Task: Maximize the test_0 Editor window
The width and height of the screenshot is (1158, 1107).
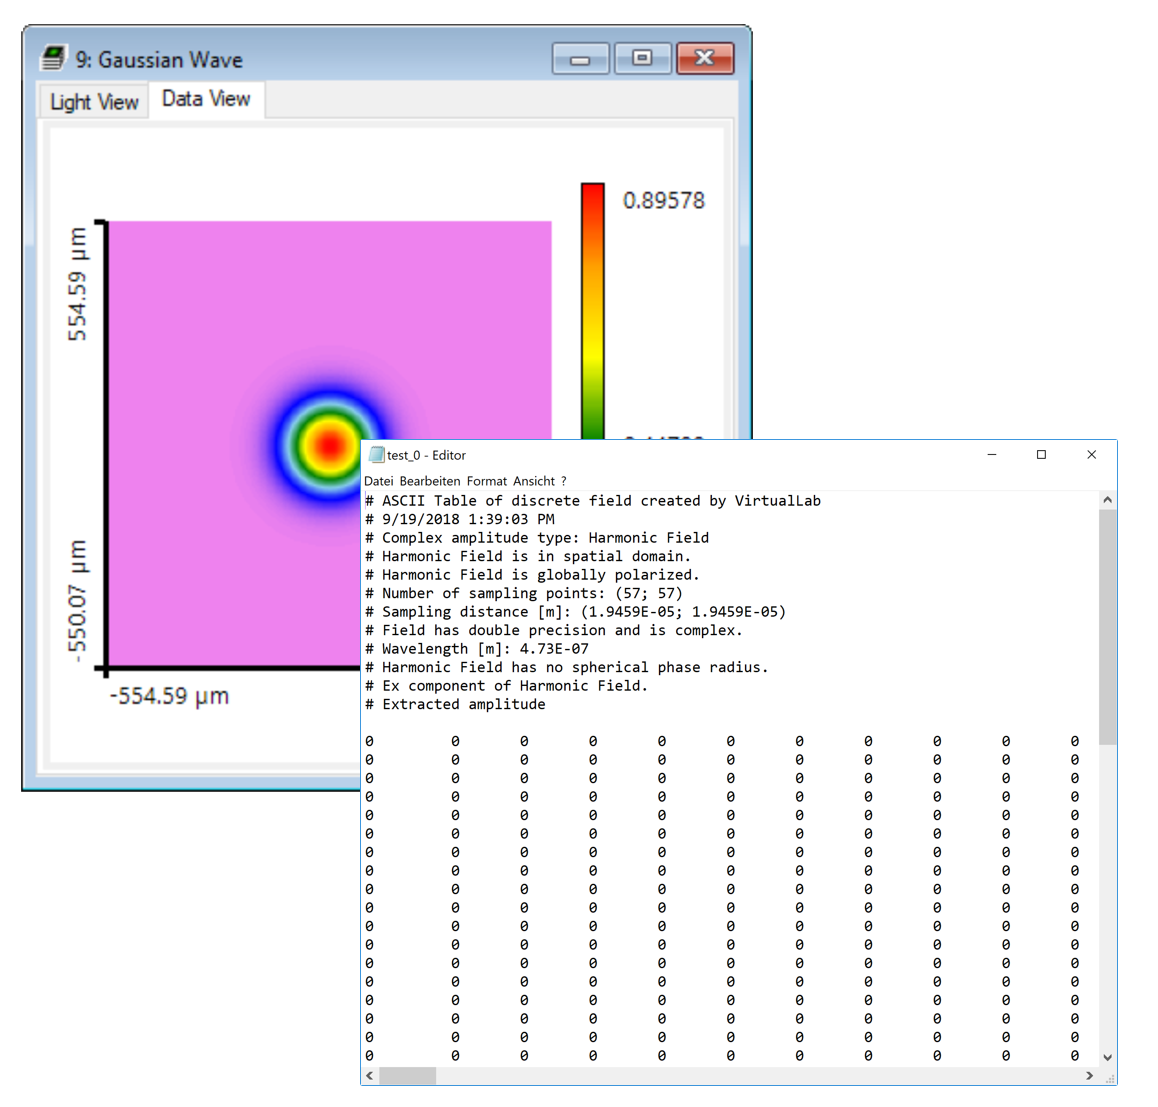Action: click(1041, 455)
